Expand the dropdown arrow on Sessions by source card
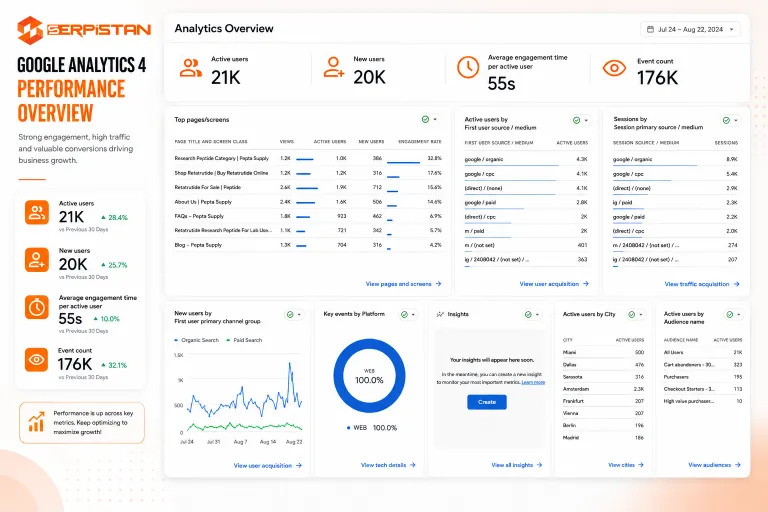This screenshot has height=512, width=768. point(736,120)
